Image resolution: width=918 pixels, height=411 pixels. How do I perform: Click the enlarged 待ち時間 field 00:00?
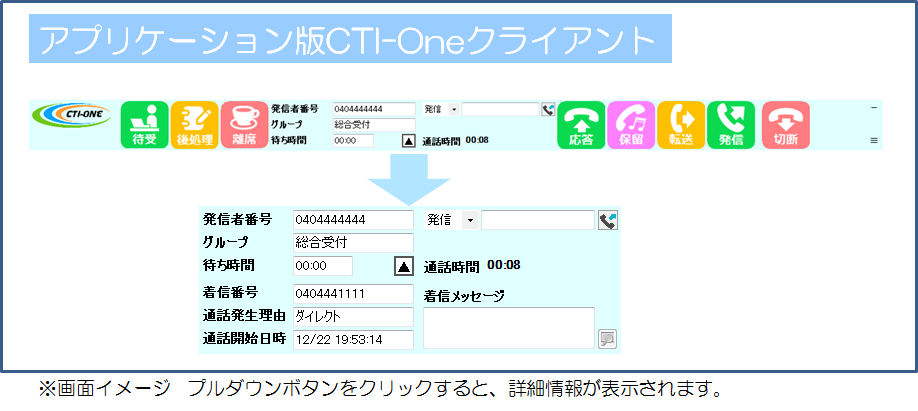point(323,265)
